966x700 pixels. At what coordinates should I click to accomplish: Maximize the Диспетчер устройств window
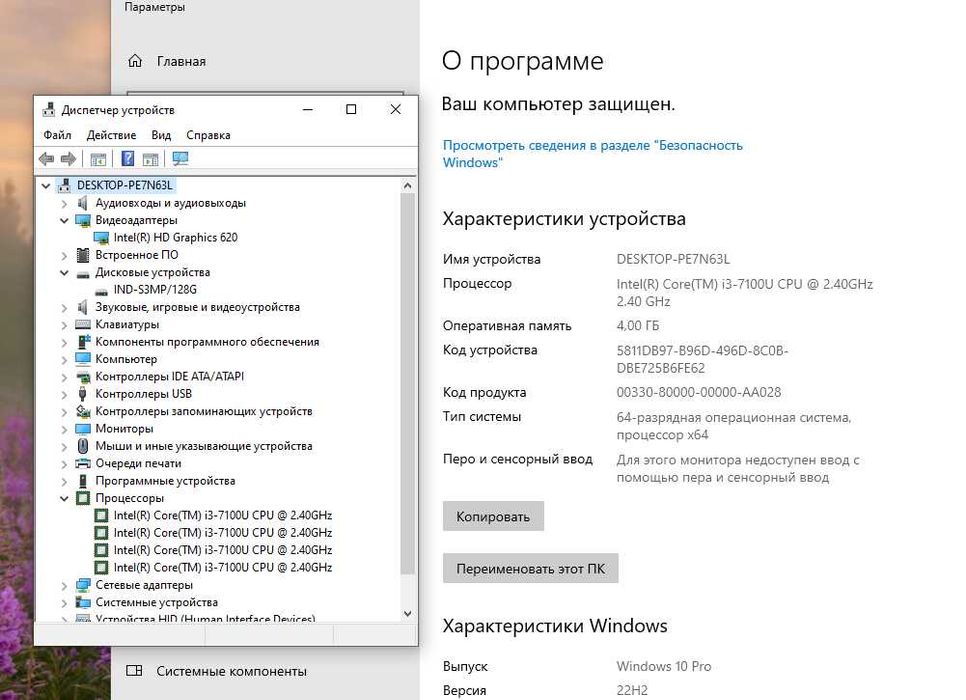(x=351, y=109)
